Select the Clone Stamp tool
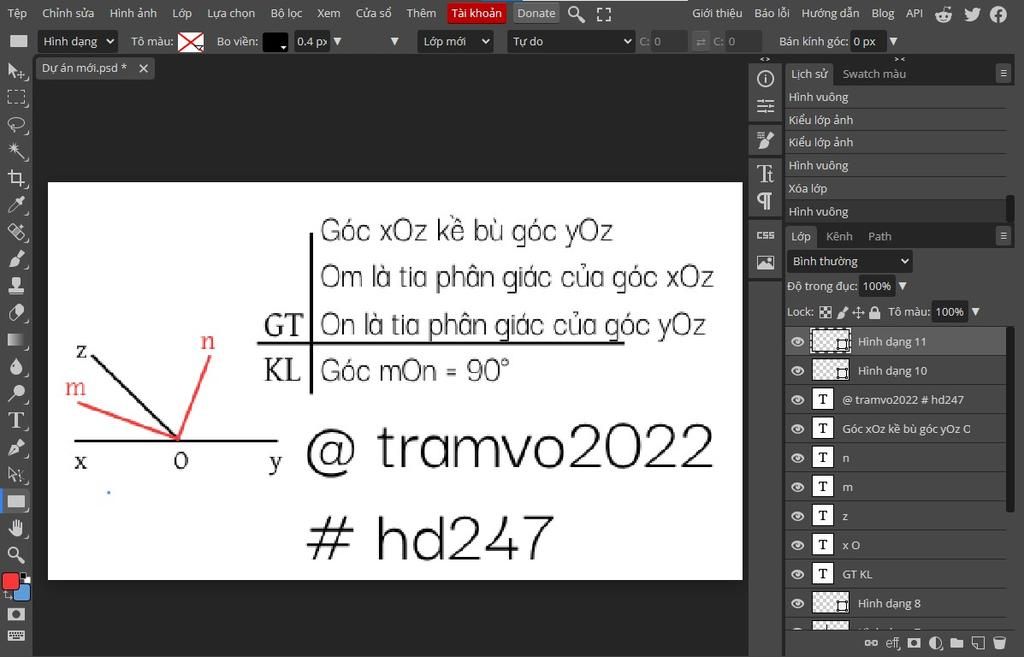1024x657 pixels. pyautogui.click(x=16, y=286)
